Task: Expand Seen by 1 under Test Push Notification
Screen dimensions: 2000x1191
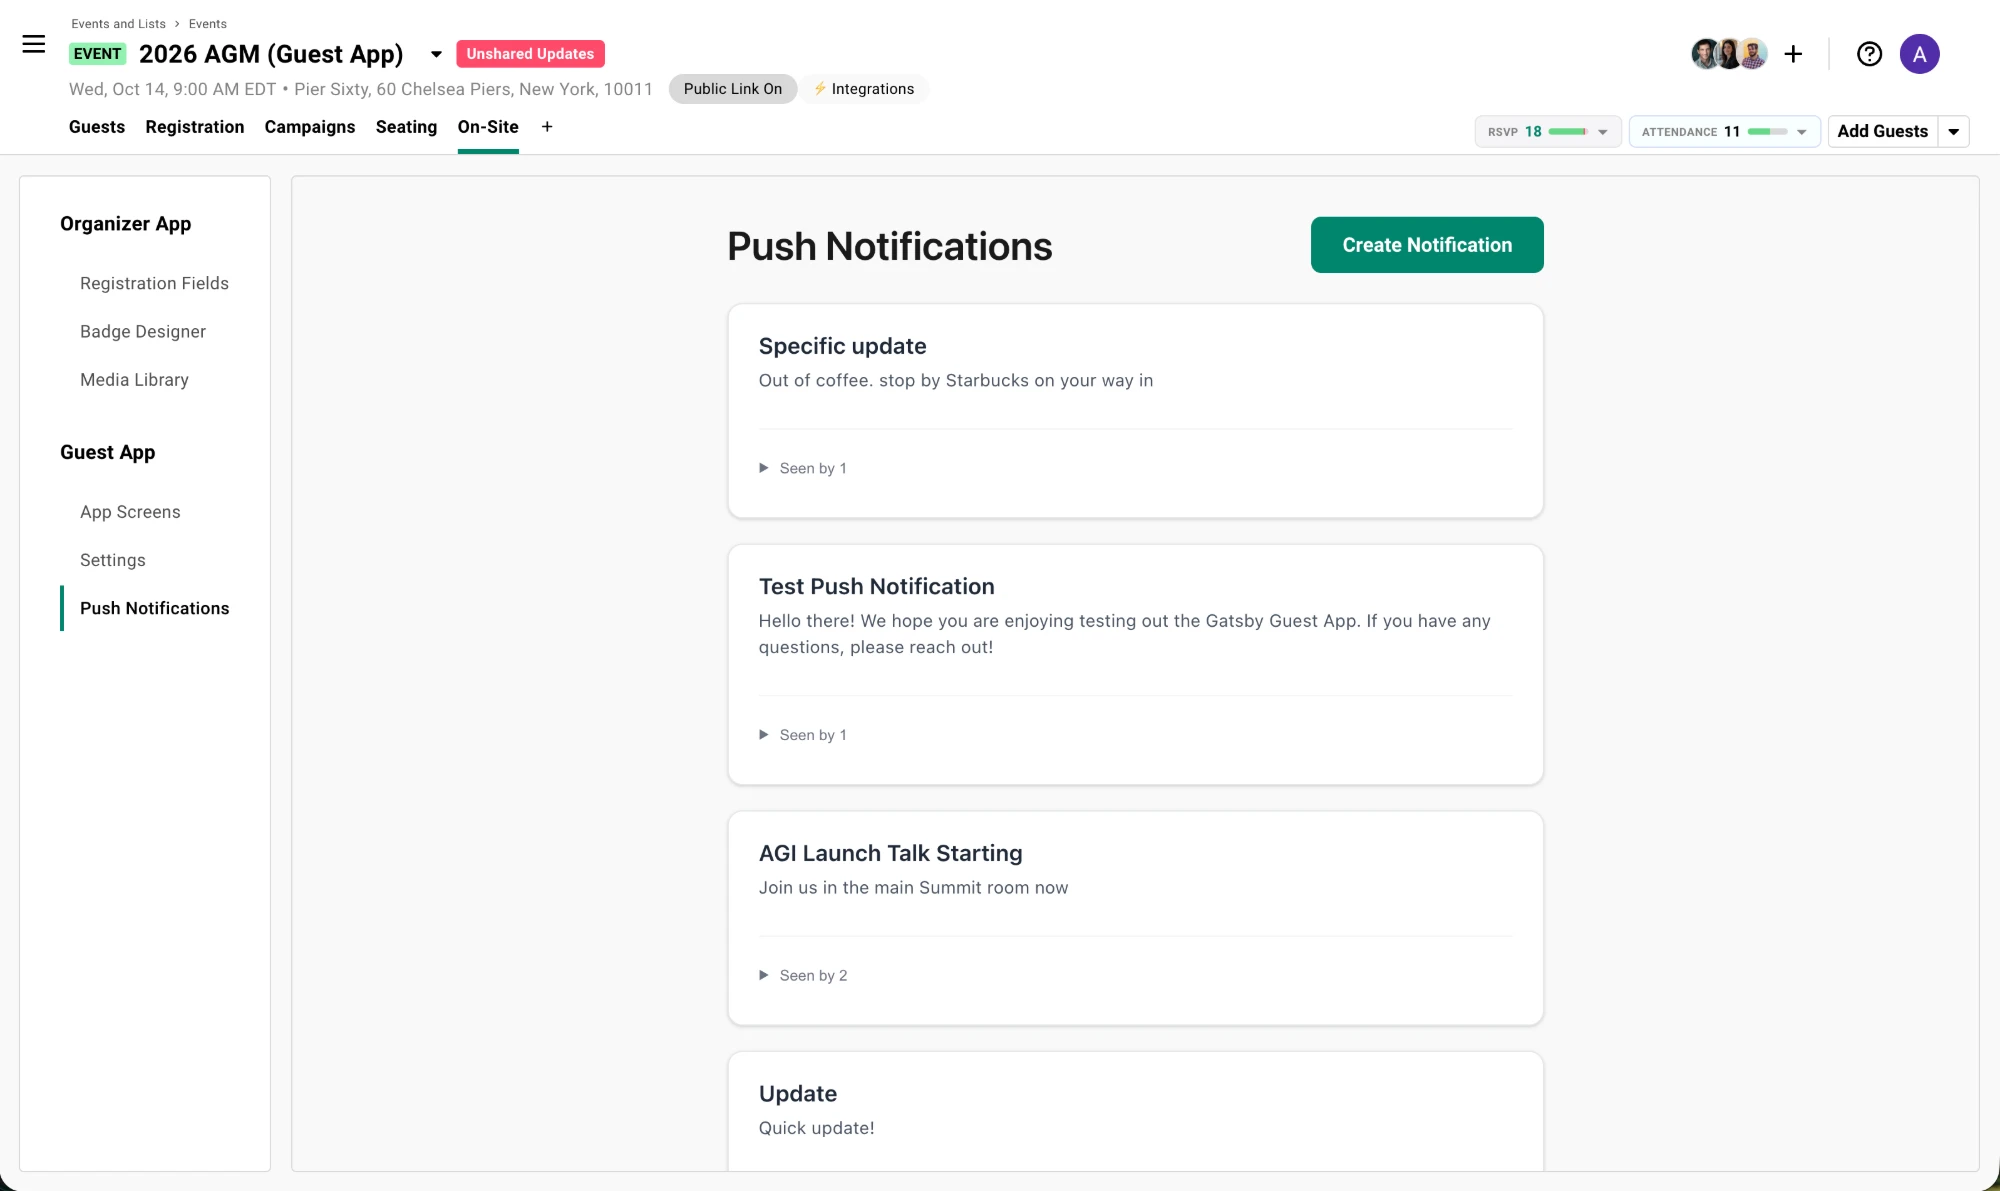Action: click(803, 735)
